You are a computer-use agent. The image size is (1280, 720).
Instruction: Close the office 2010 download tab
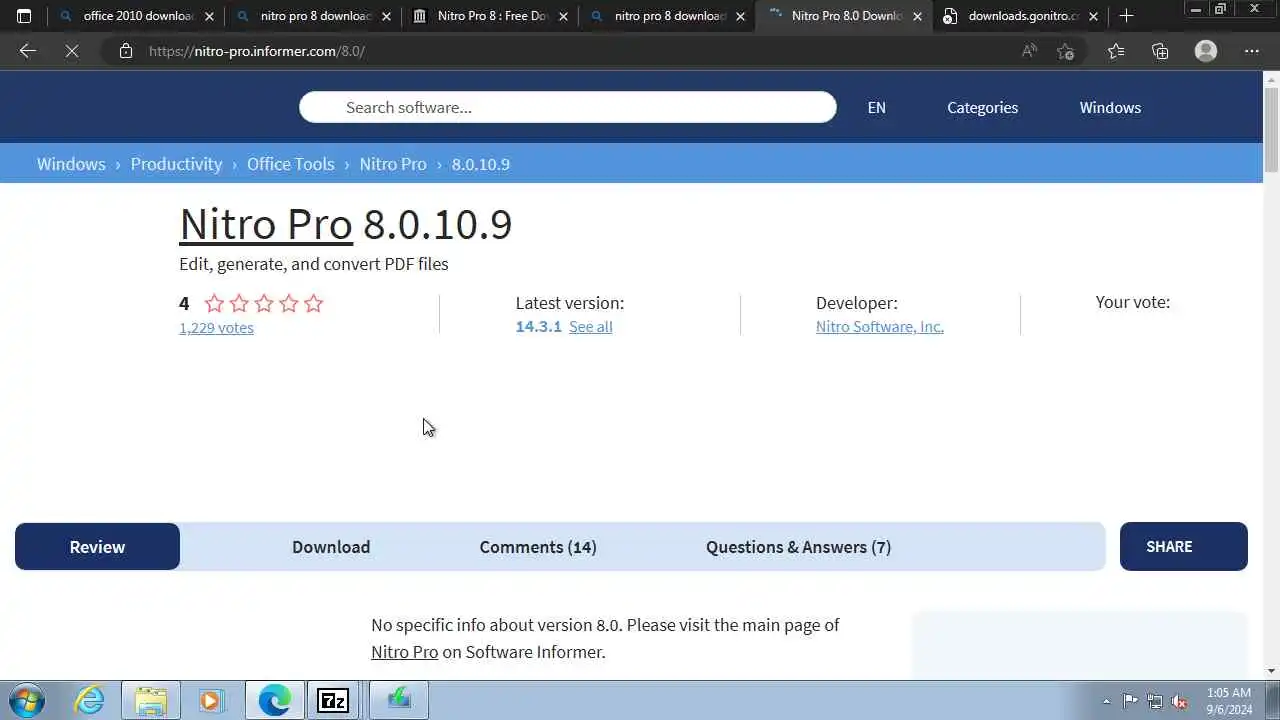(x=210, y=16)
